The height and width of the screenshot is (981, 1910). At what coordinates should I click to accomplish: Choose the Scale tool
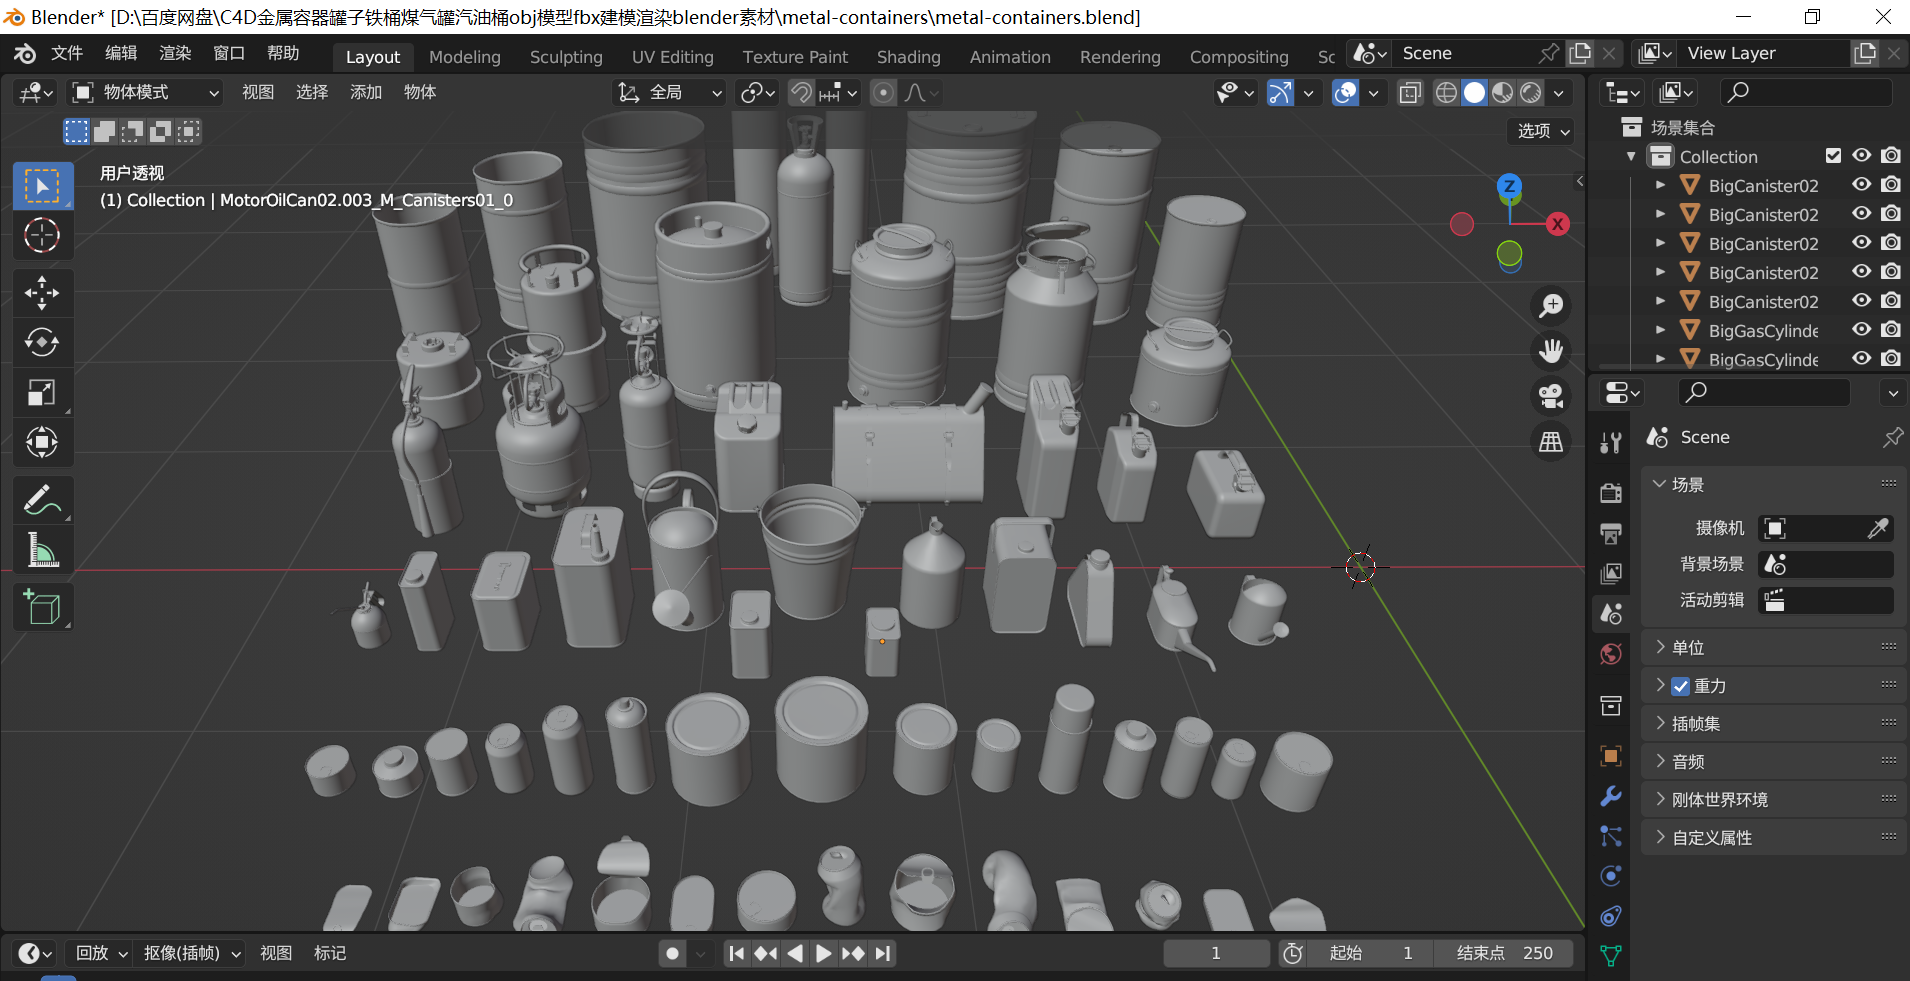click(42, 392)
